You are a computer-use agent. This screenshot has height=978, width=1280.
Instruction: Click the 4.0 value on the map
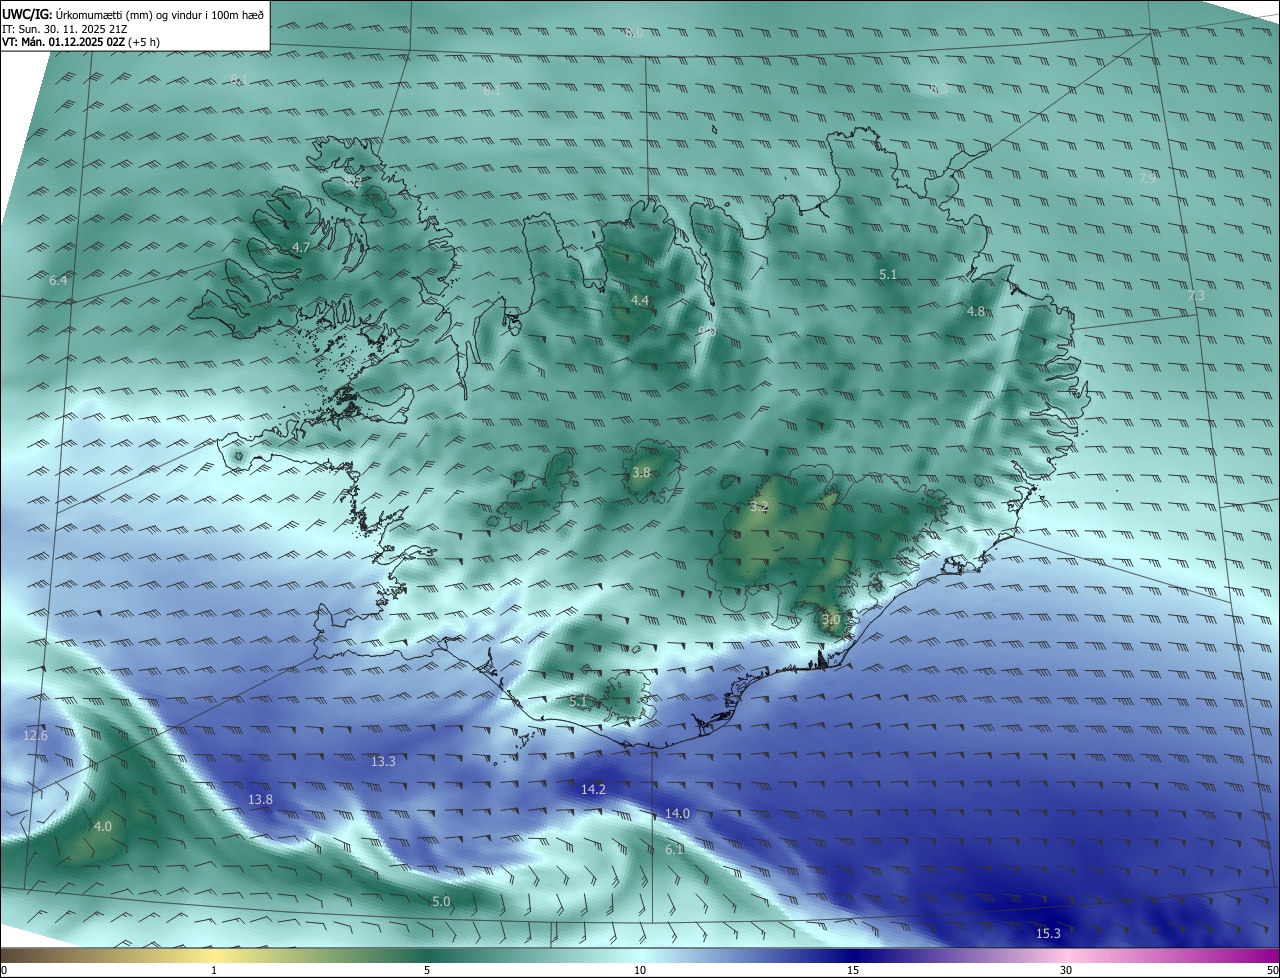coord(102,827)
